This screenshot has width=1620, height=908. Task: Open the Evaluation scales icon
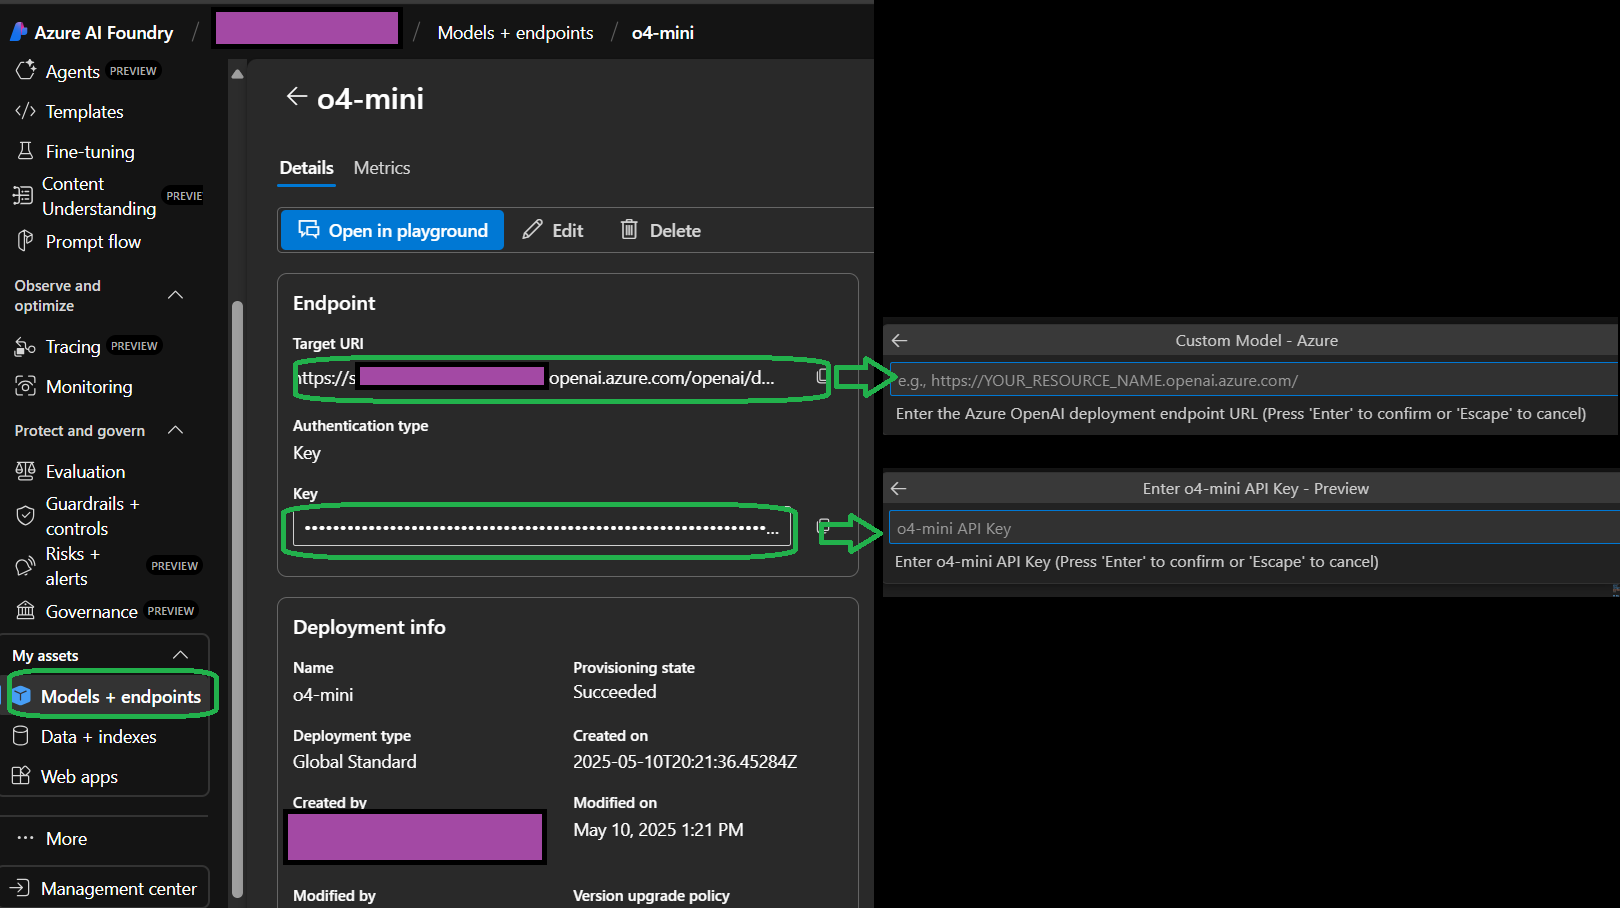pyautogui.click(x=25, y=471)
